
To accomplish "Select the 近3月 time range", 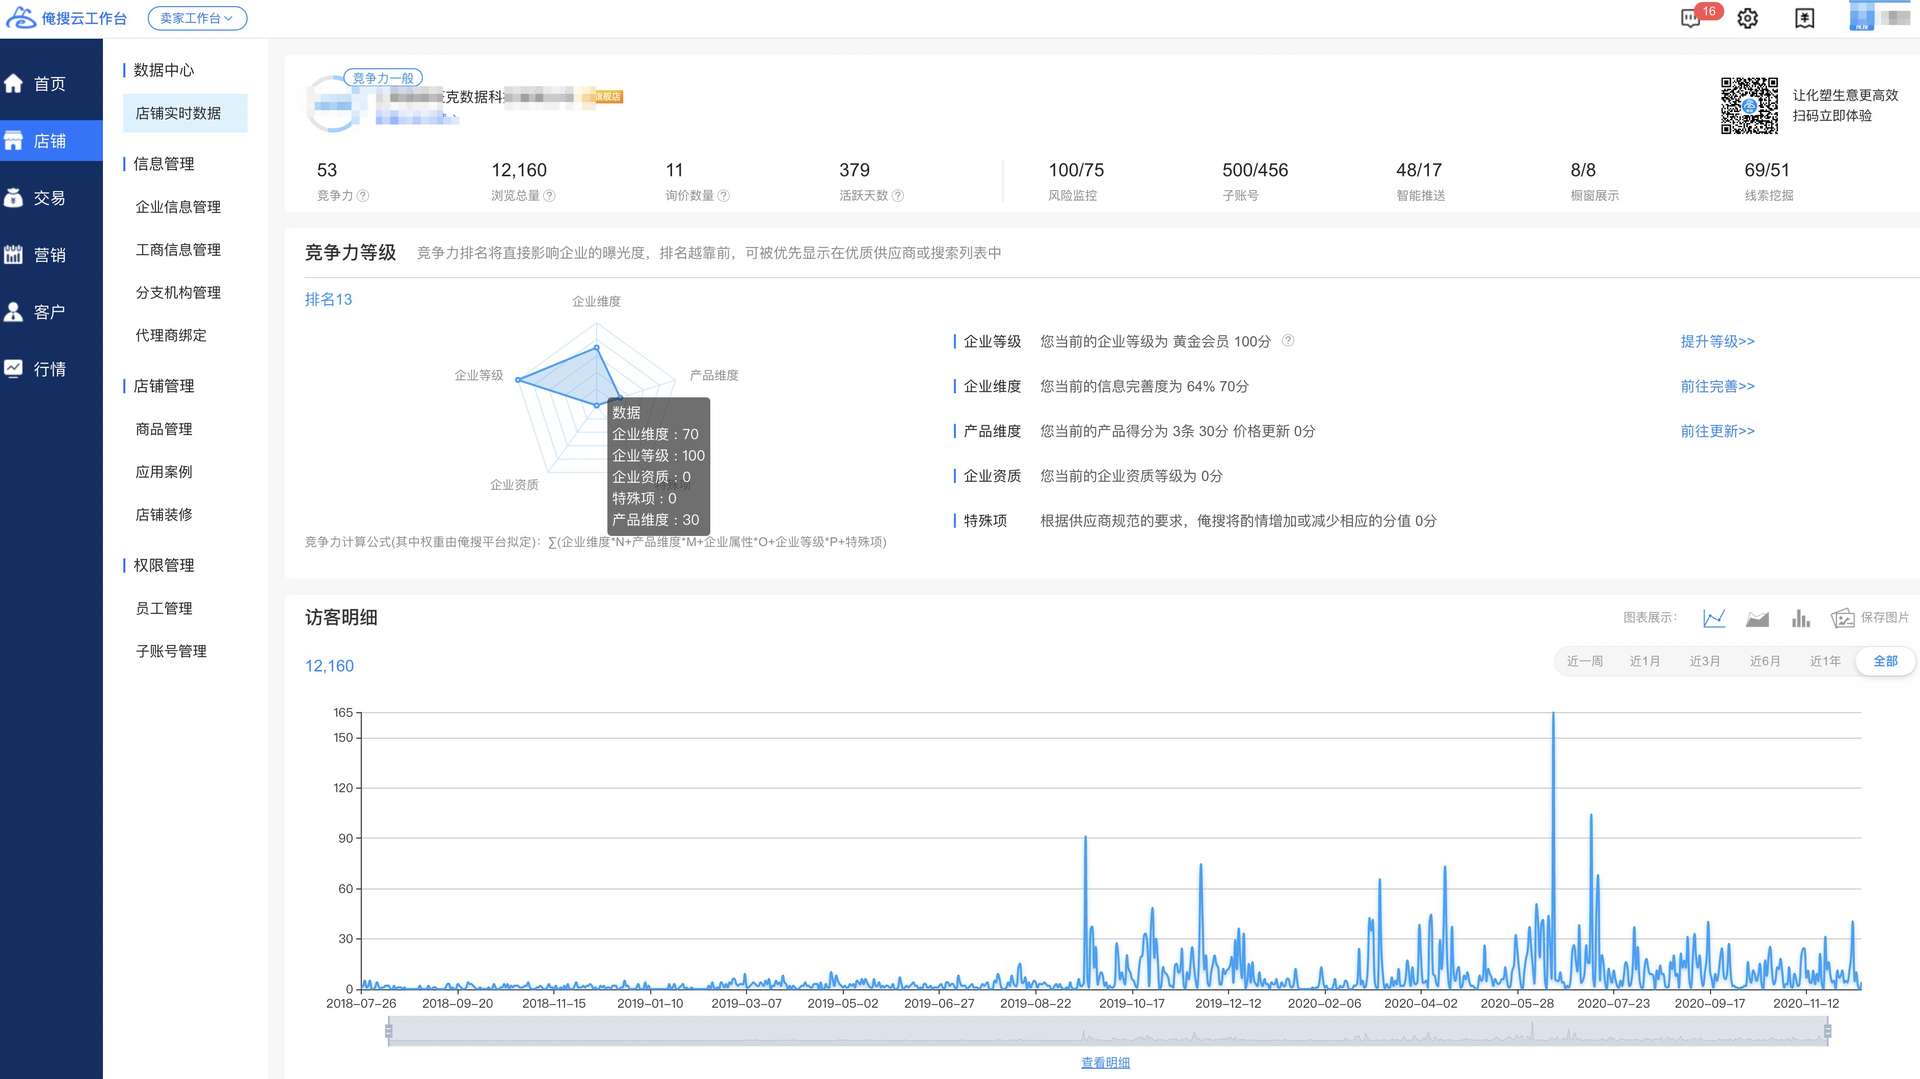I will (1704, 661).
